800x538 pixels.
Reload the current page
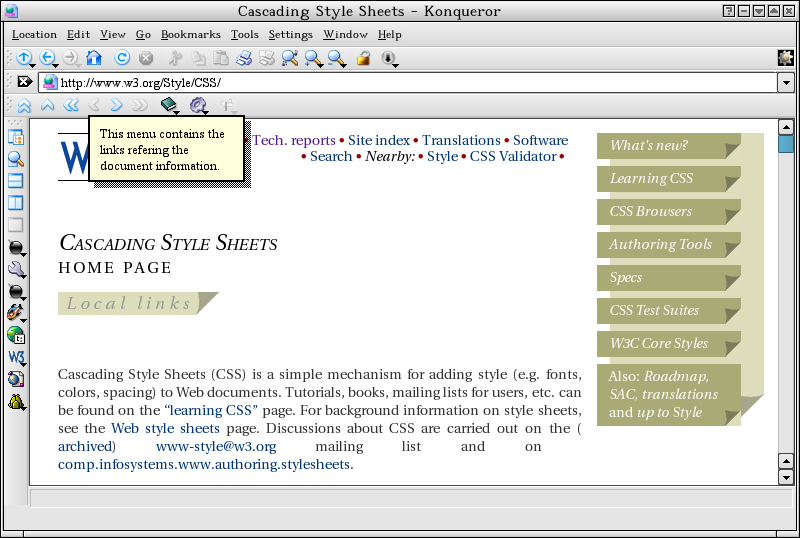point(122,59)
